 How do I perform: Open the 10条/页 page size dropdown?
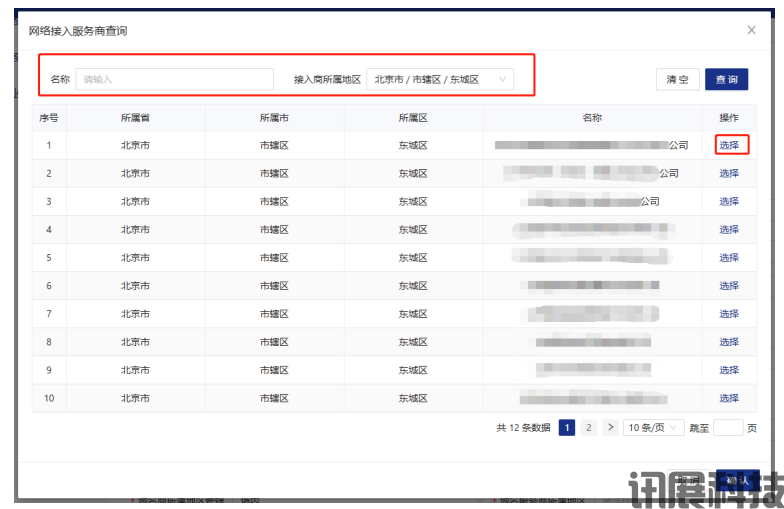tap(653, 428)
